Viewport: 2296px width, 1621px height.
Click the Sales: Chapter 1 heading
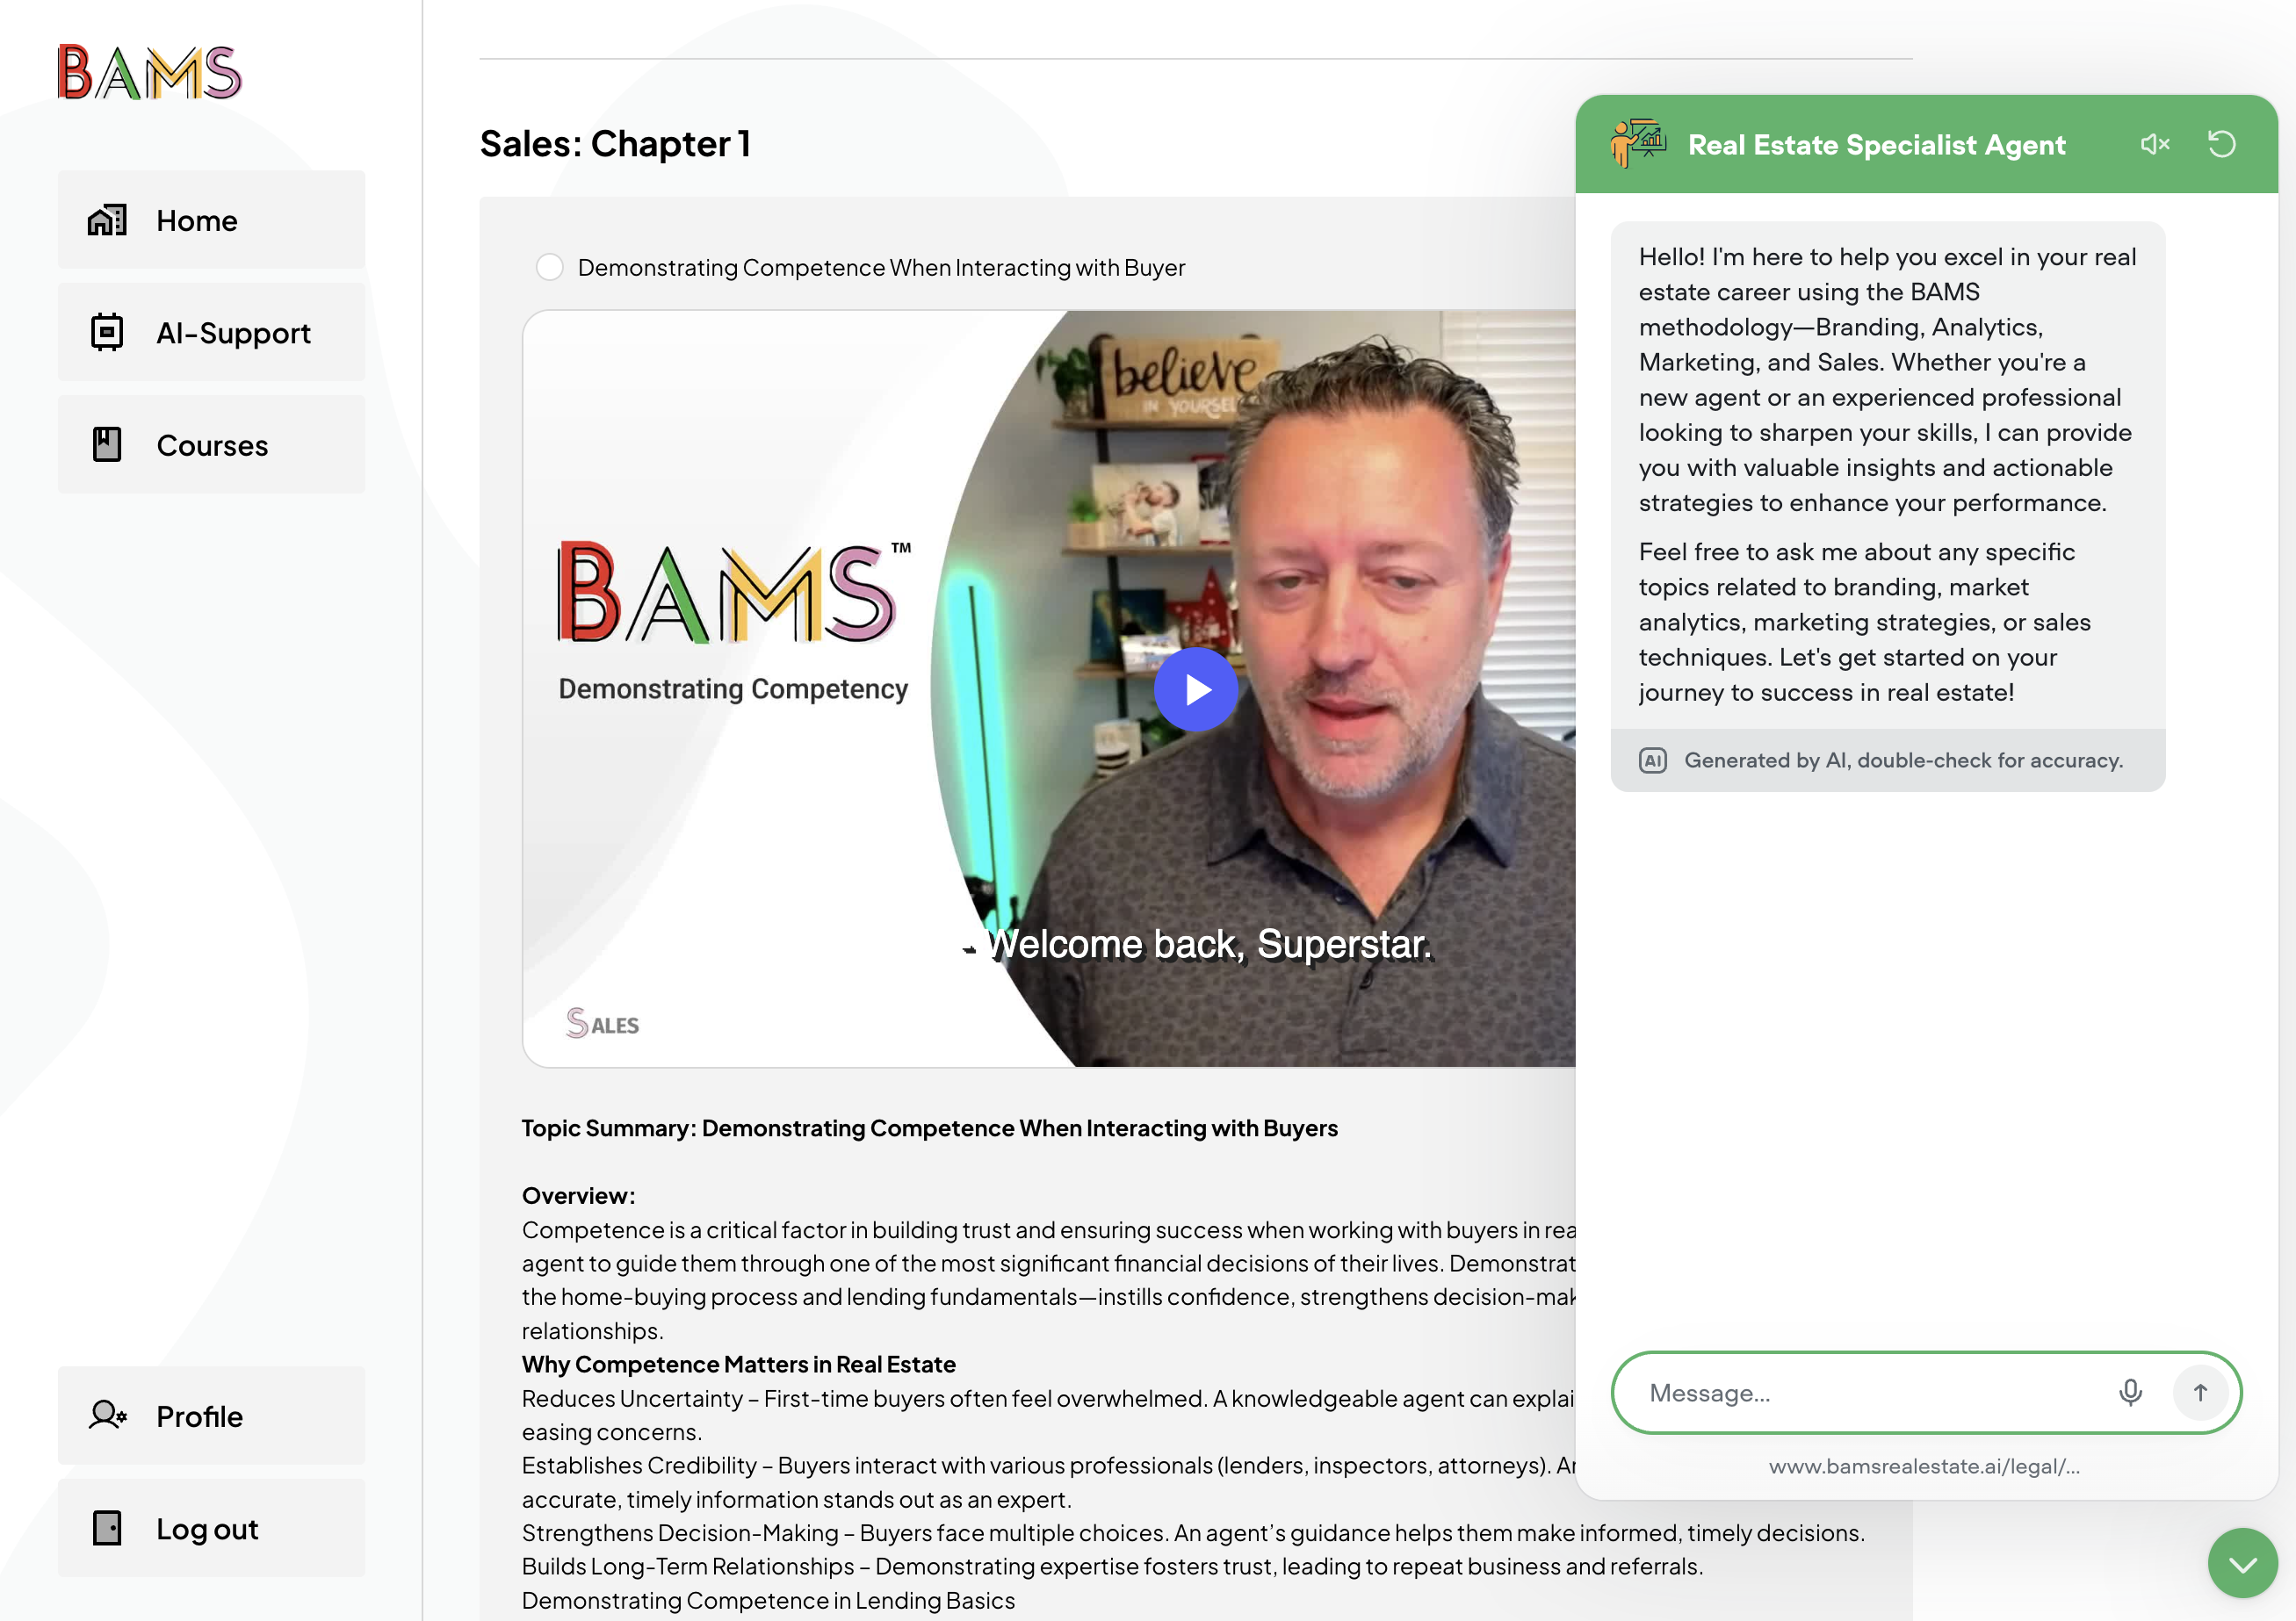[615, 144]
